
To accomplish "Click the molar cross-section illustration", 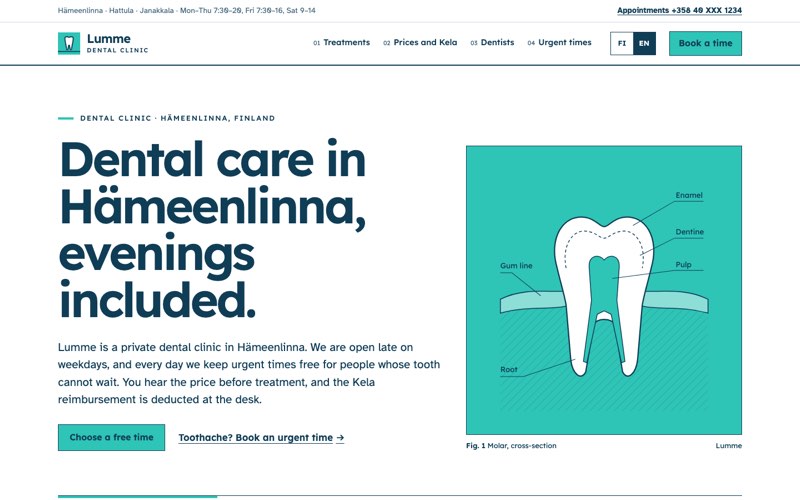I will coord(604,290).
